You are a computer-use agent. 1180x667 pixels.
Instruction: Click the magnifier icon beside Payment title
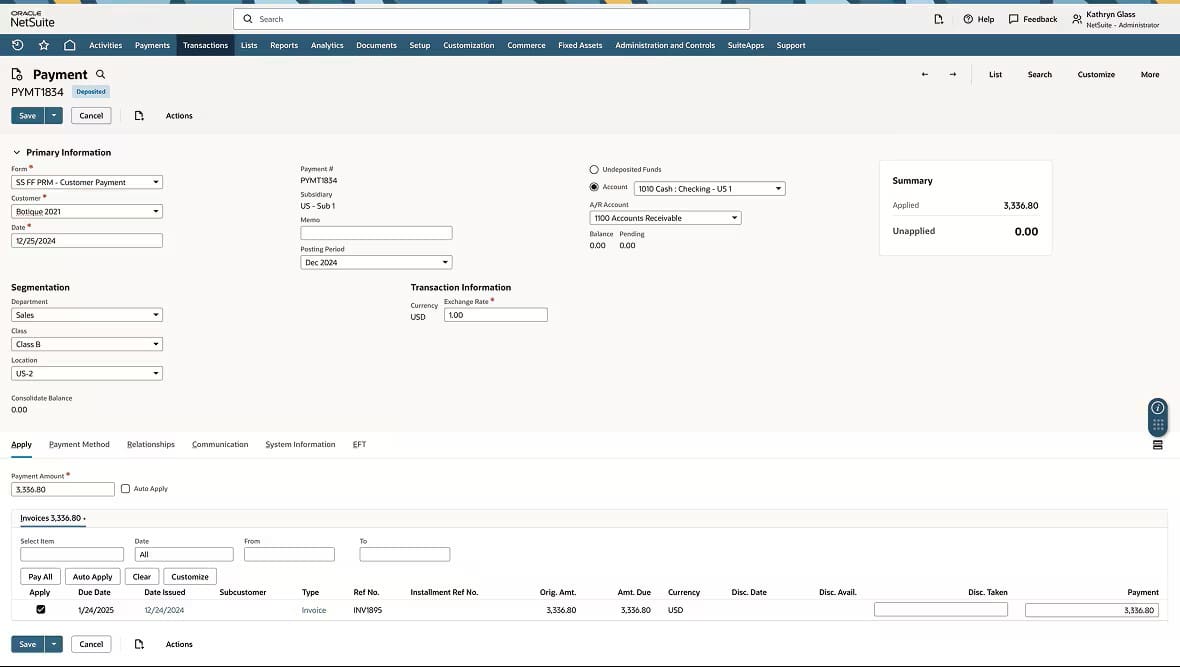100,74
